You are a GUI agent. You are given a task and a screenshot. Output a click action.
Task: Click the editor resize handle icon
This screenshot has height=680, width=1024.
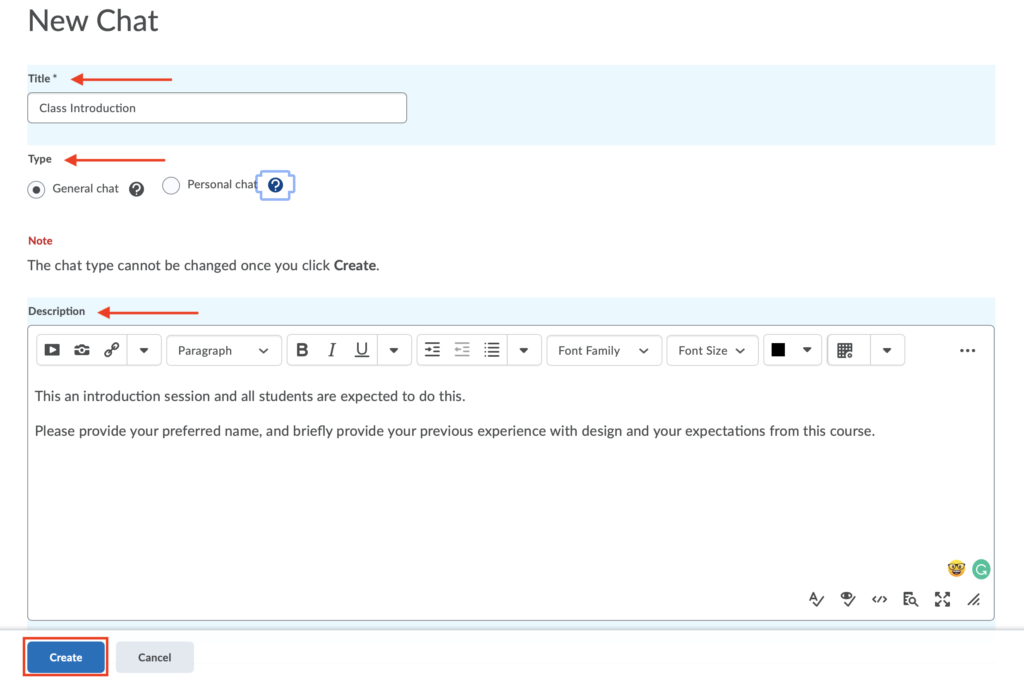tap(974, 599)
